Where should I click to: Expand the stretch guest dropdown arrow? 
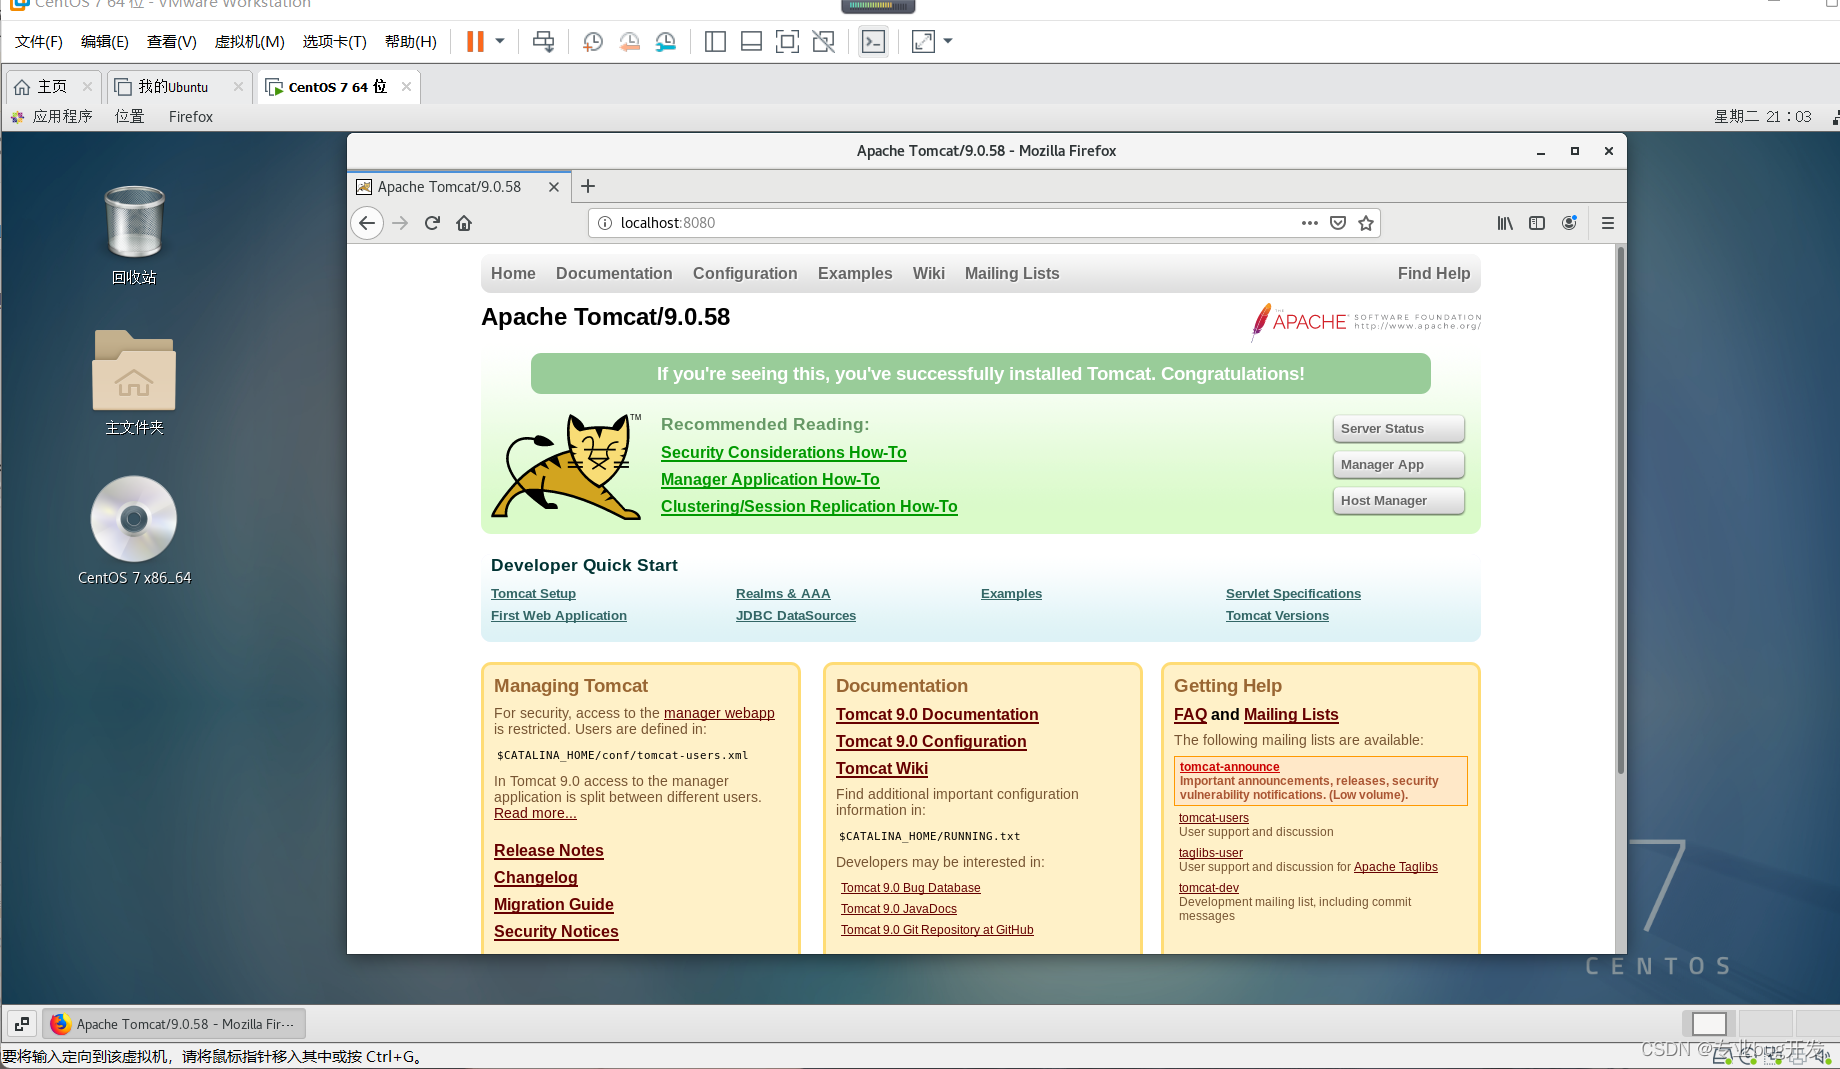pos(948,42)
